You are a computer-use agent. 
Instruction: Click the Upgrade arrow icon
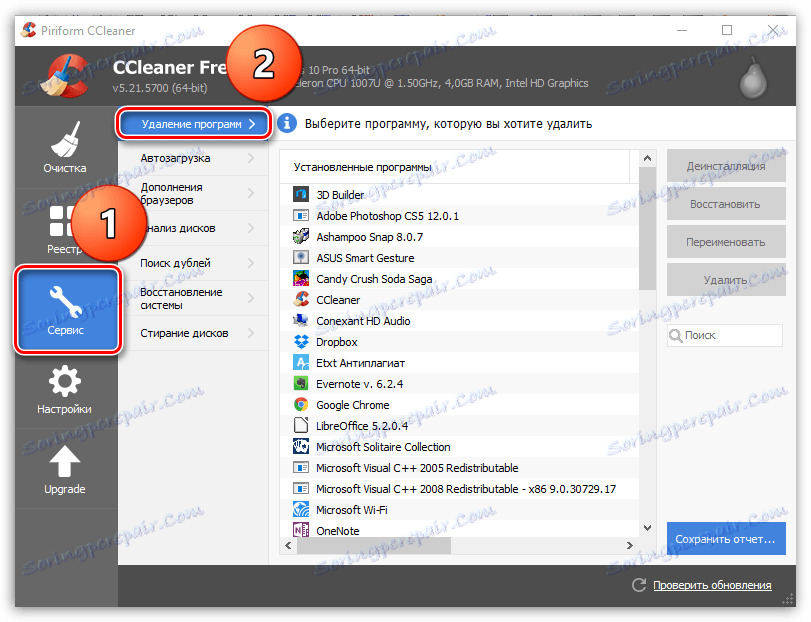[x=65, y=461]
